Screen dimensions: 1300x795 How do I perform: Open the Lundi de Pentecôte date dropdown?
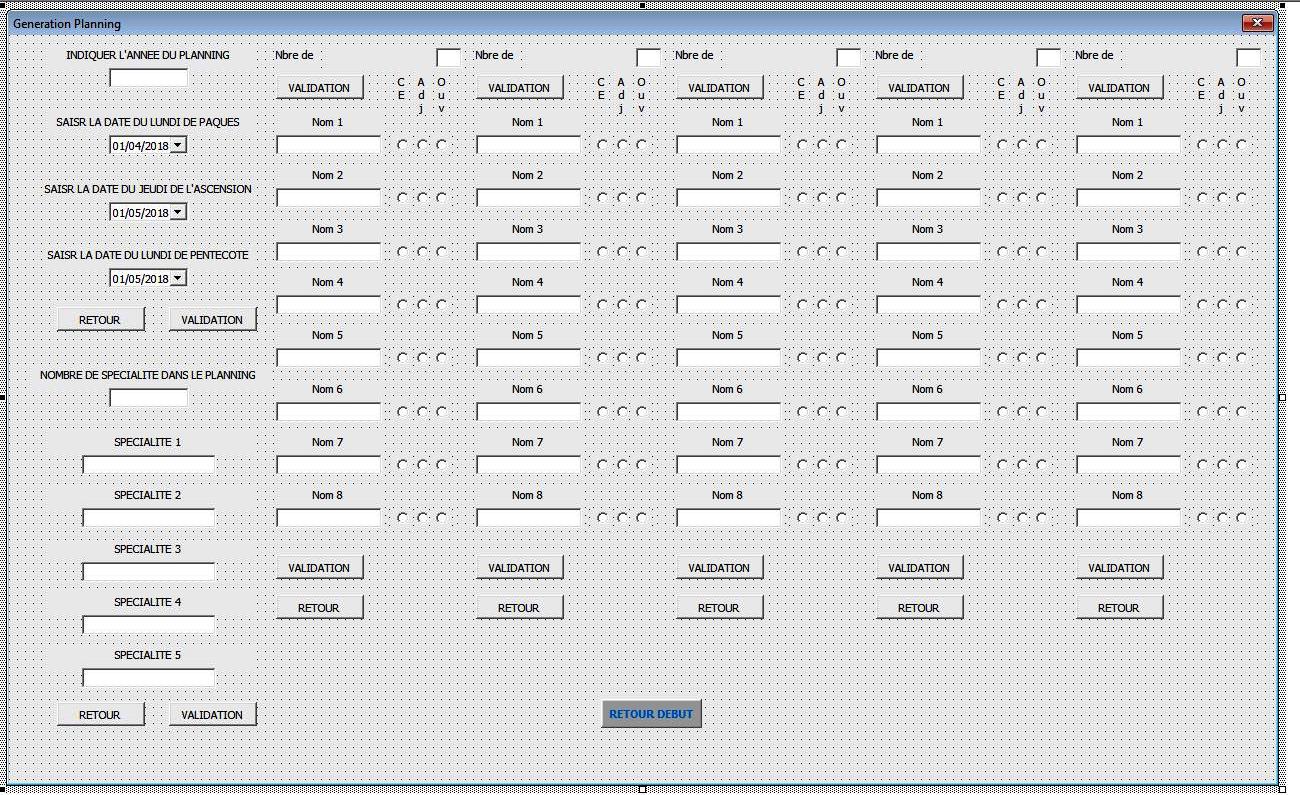point(178,278)
